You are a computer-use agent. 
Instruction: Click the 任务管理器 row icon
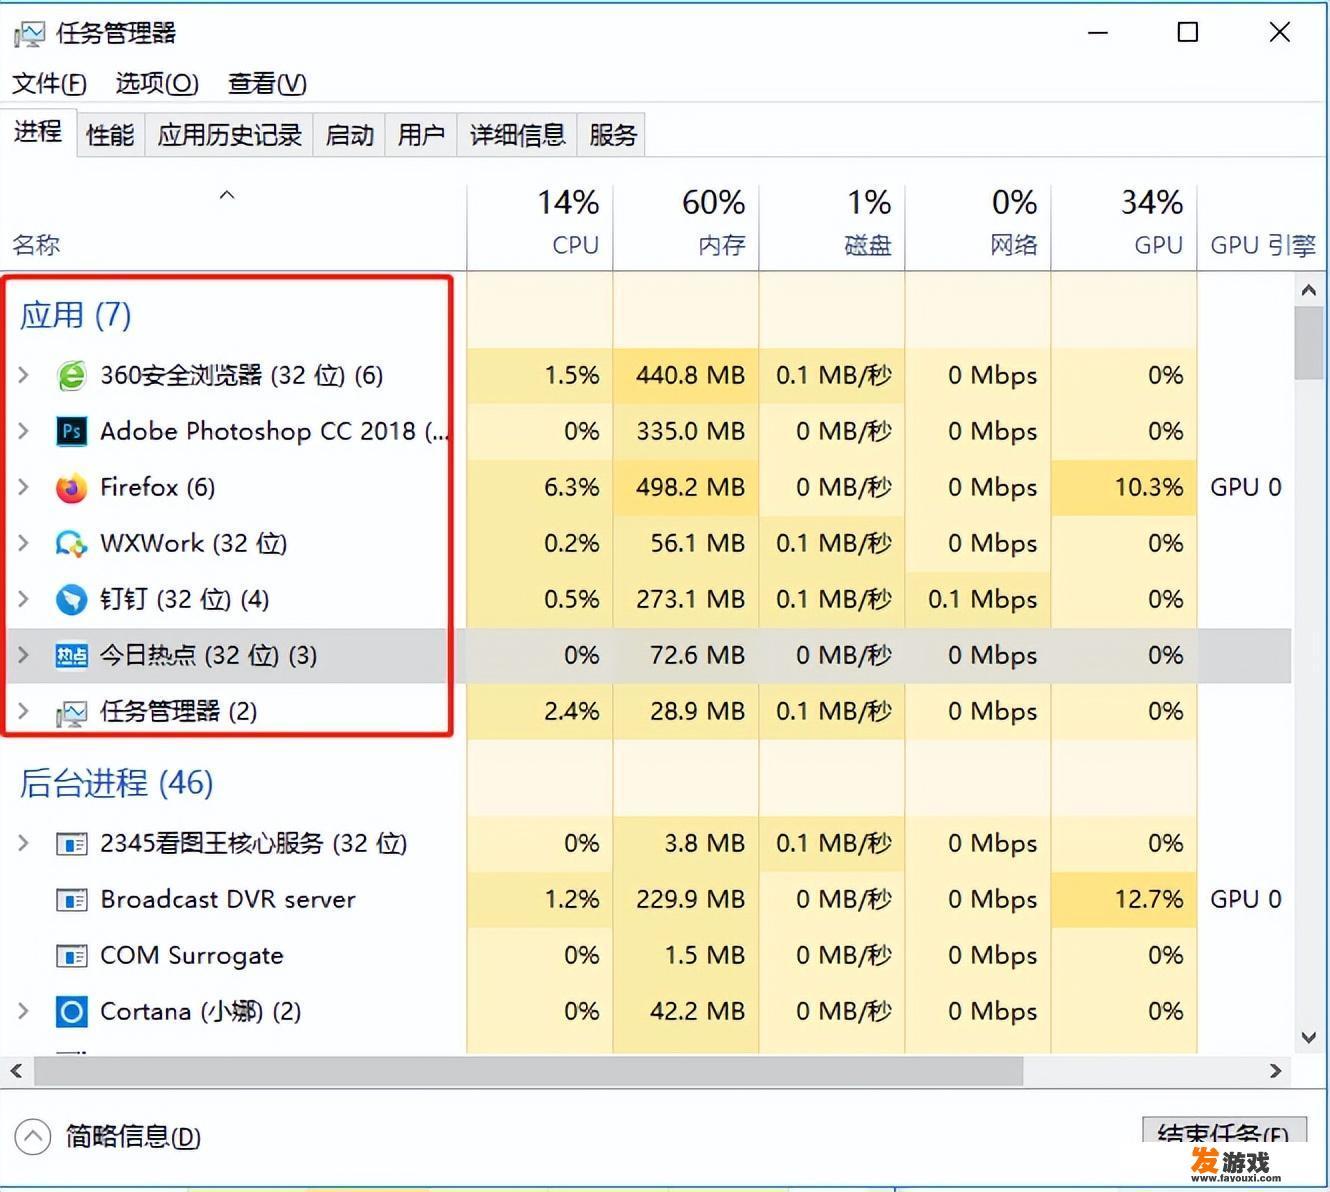click(x=71, y=712)
